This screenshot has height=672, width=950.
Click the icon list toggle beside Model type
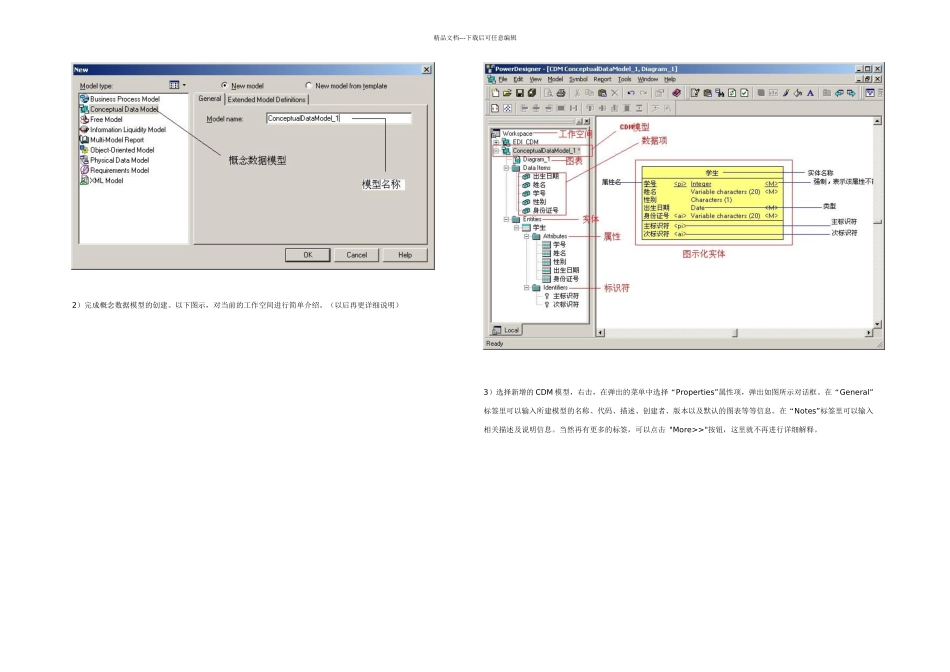174,85
